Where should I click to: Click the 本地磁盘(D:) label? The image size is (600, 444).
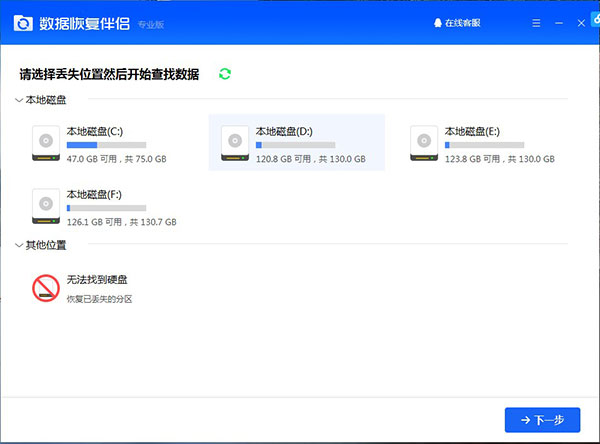pos(284,132)
